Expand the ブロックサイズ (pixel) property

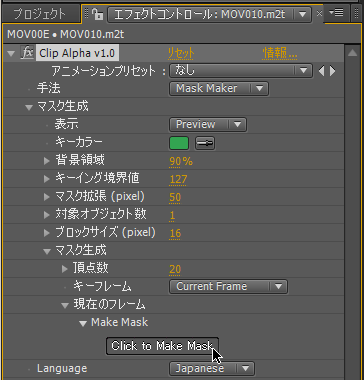(47, 233)
